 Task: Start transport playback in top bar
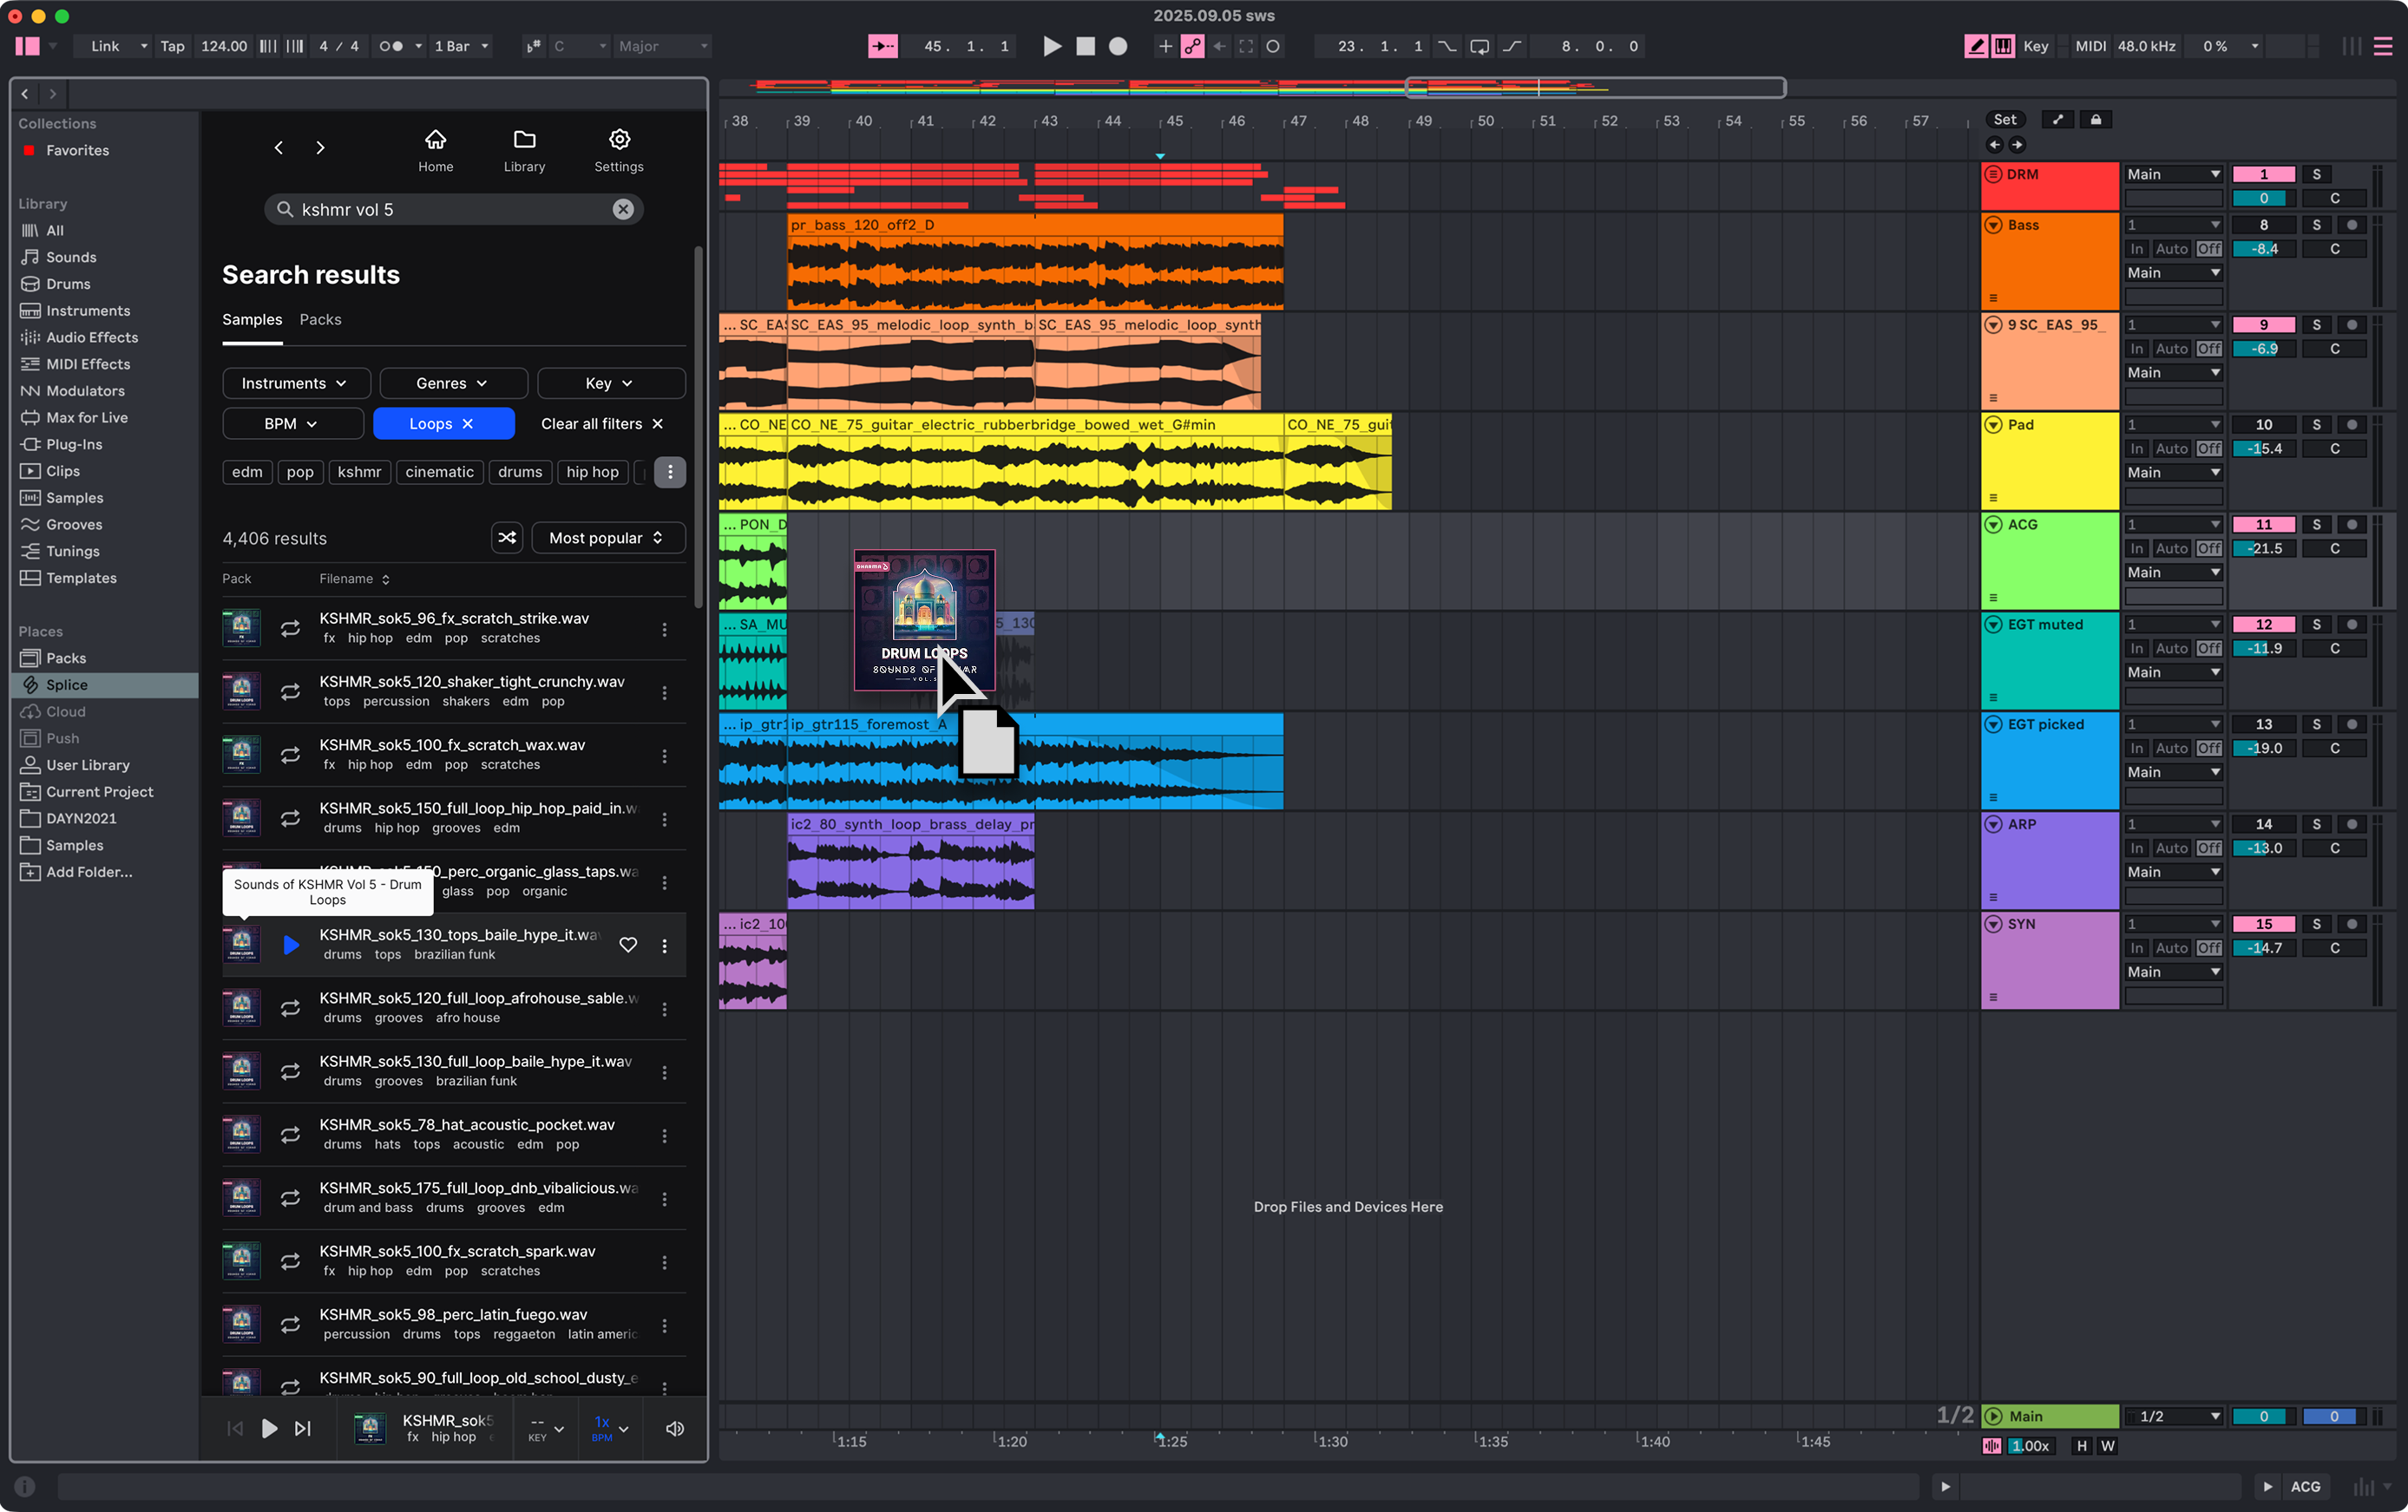click(1052, 46)
